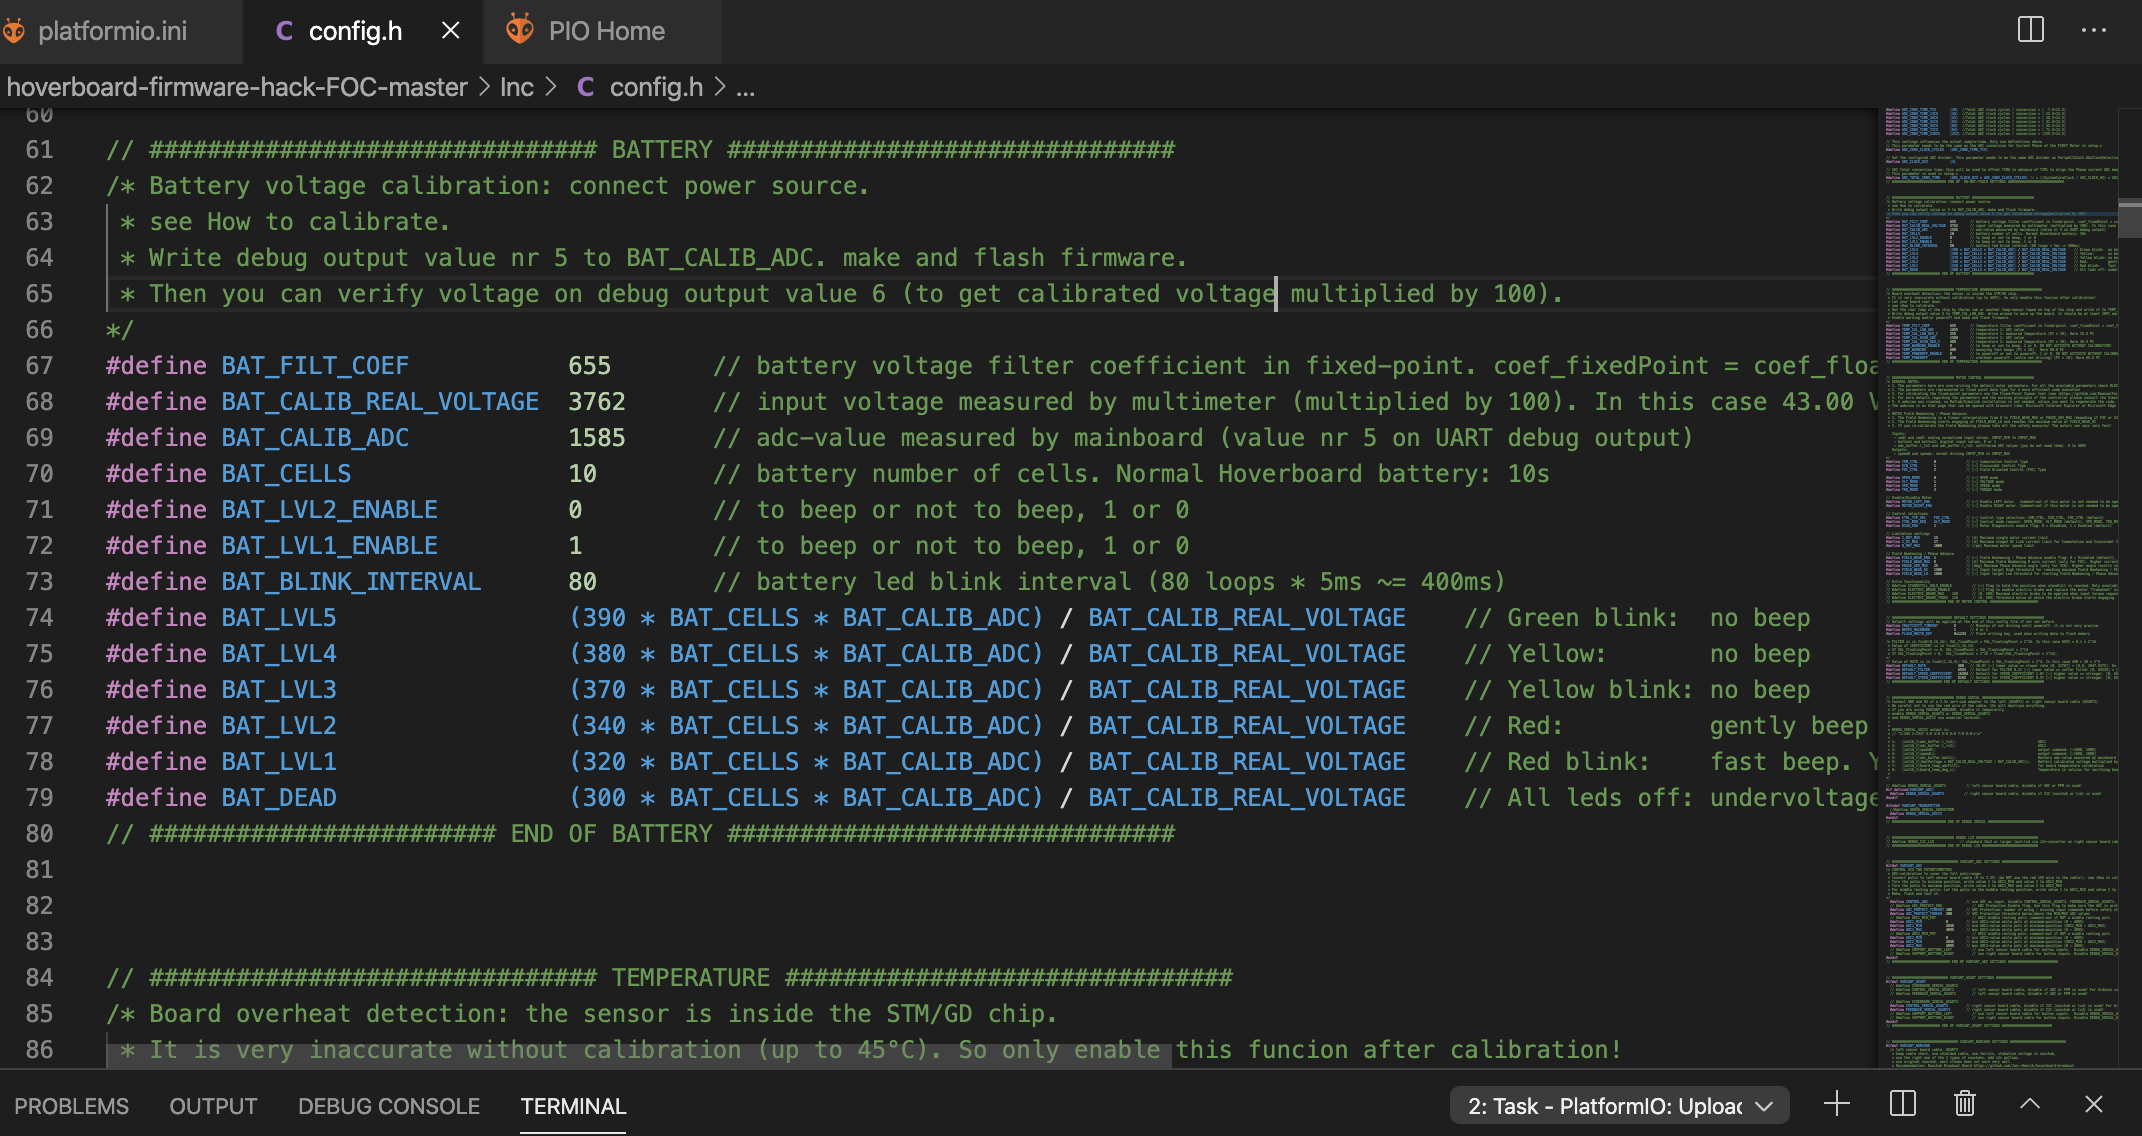The width and height of the screenshot is (2142, 1136).
Task: Click line number 67 in the gutter
Action: coord(39,366)
